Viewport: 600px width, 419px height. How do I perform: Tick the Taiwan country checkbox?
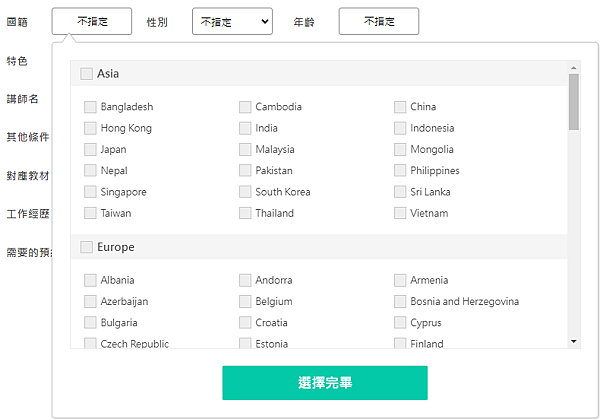91,213
